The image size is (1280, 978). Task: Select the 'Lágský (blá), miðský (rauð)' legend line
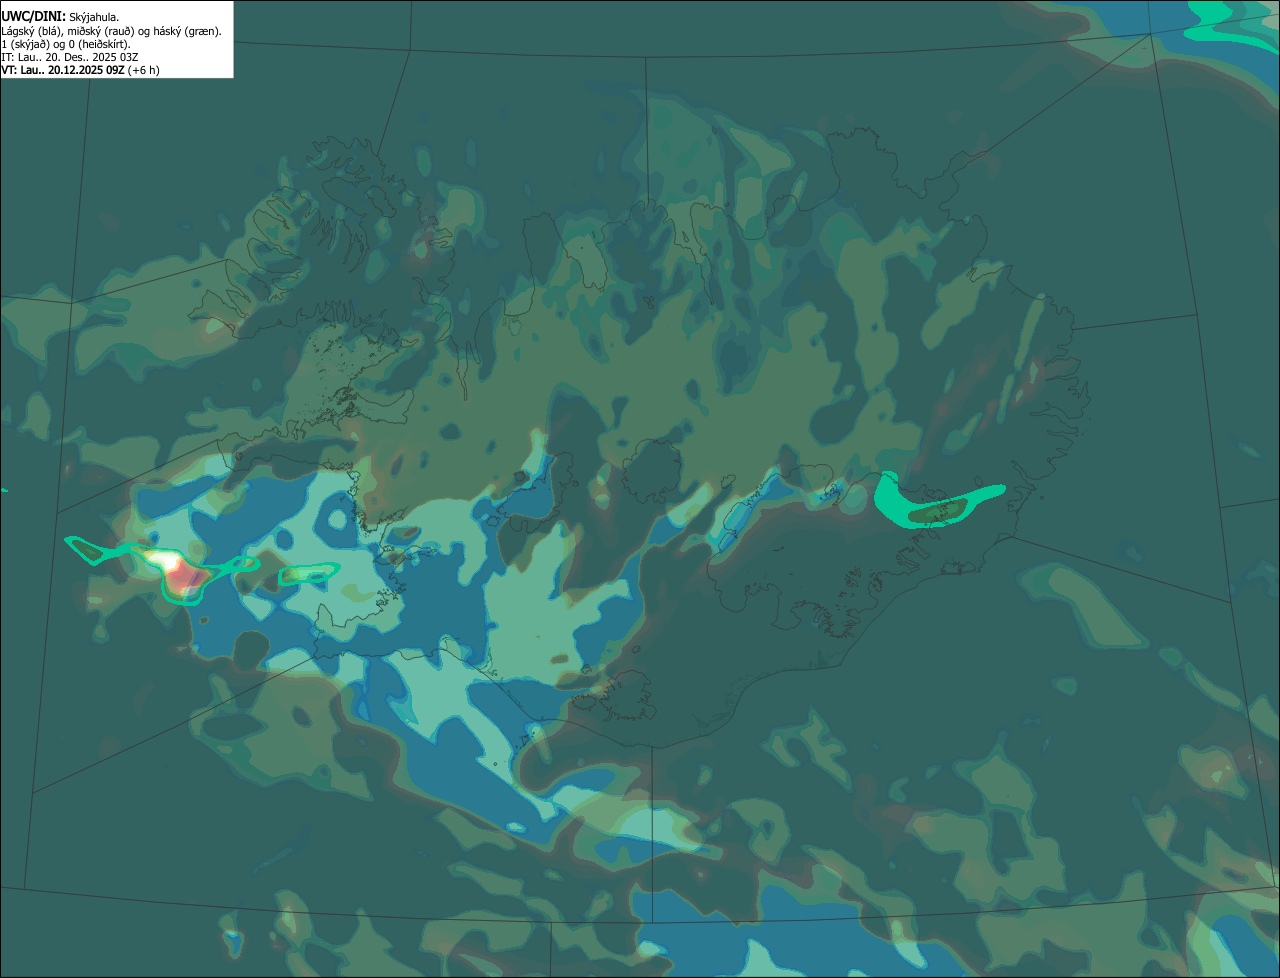pyautogui.click(x=112, y=31)
